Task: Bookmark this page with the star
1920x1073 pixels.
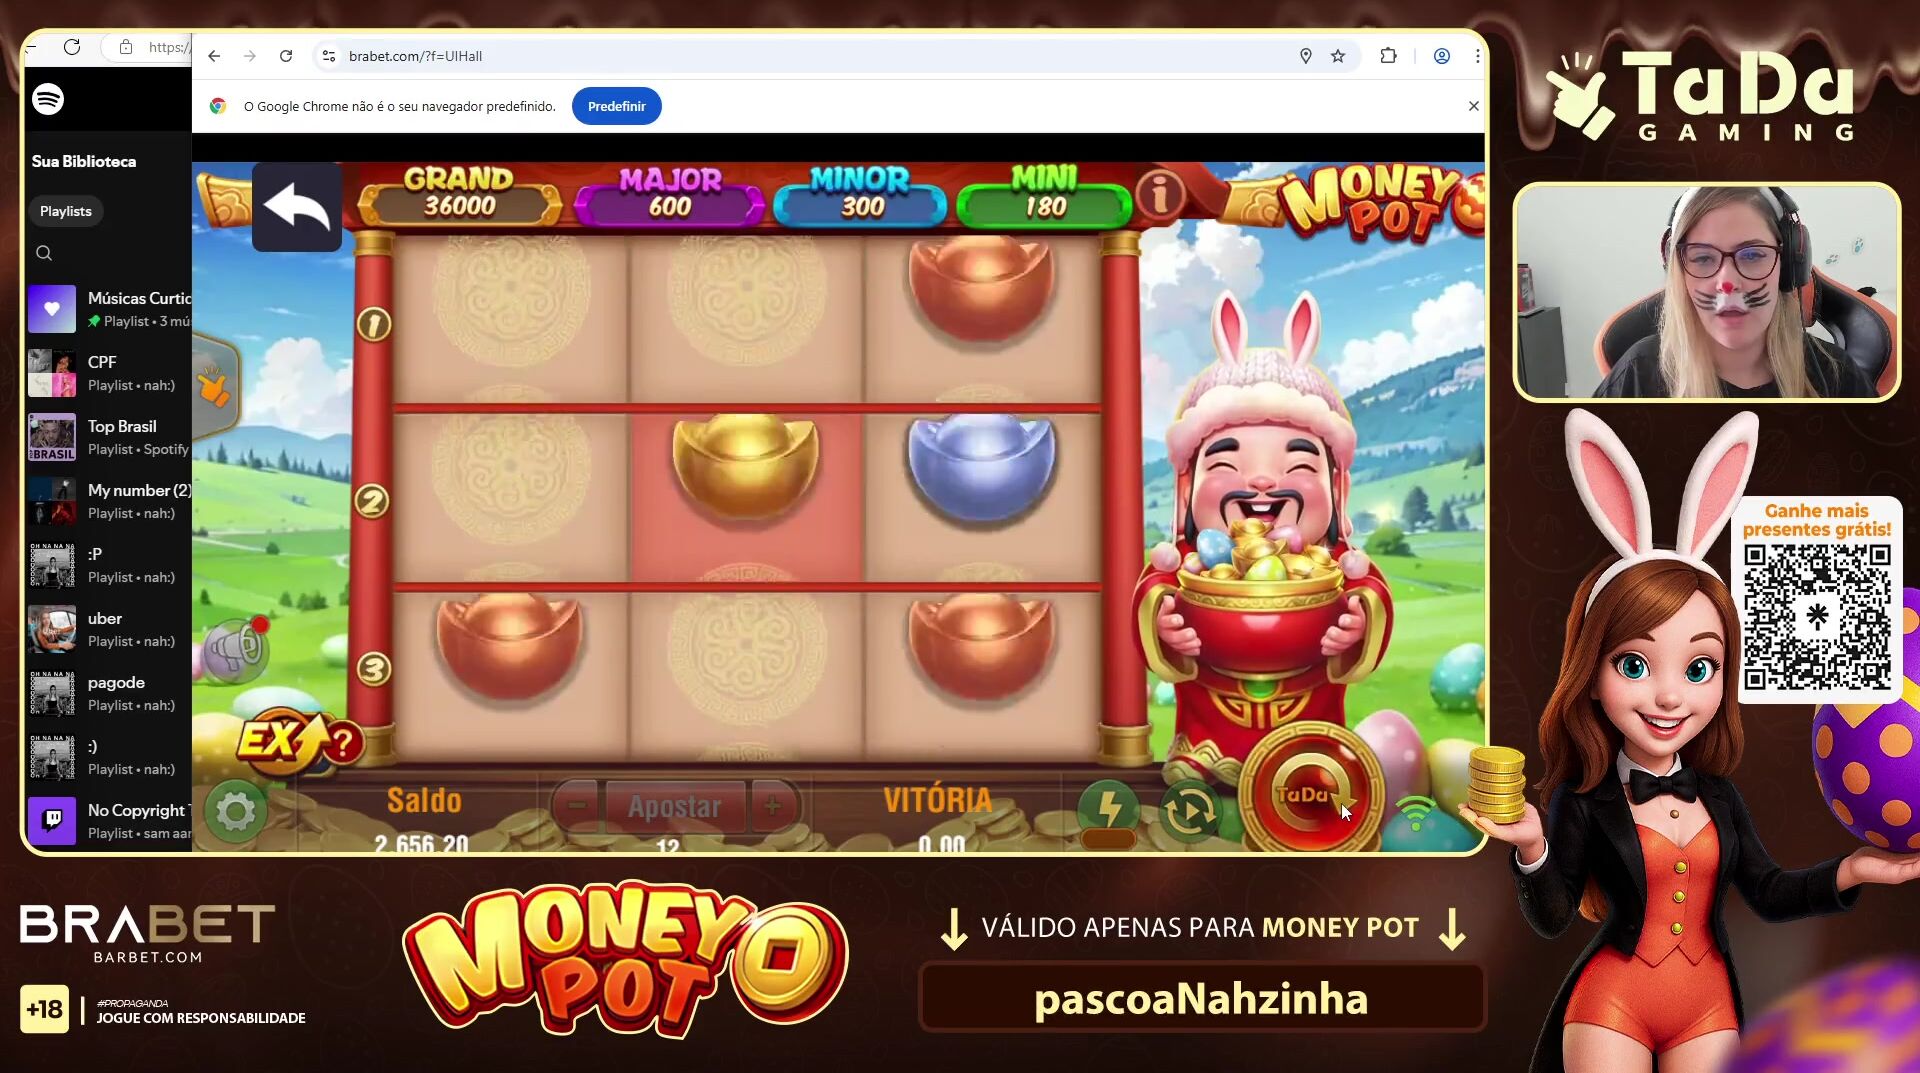Action: (1338, 56)
